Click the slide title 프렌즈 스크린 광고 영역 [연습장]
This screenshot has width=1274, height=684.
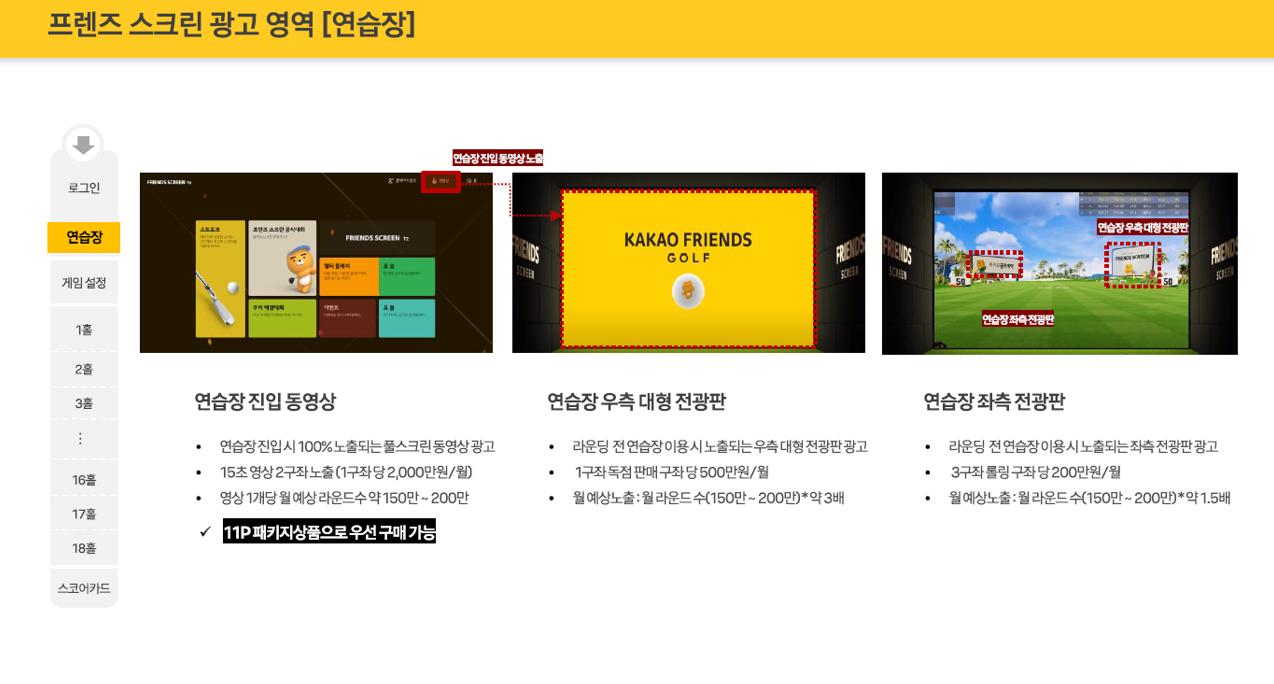pos(231,24)
